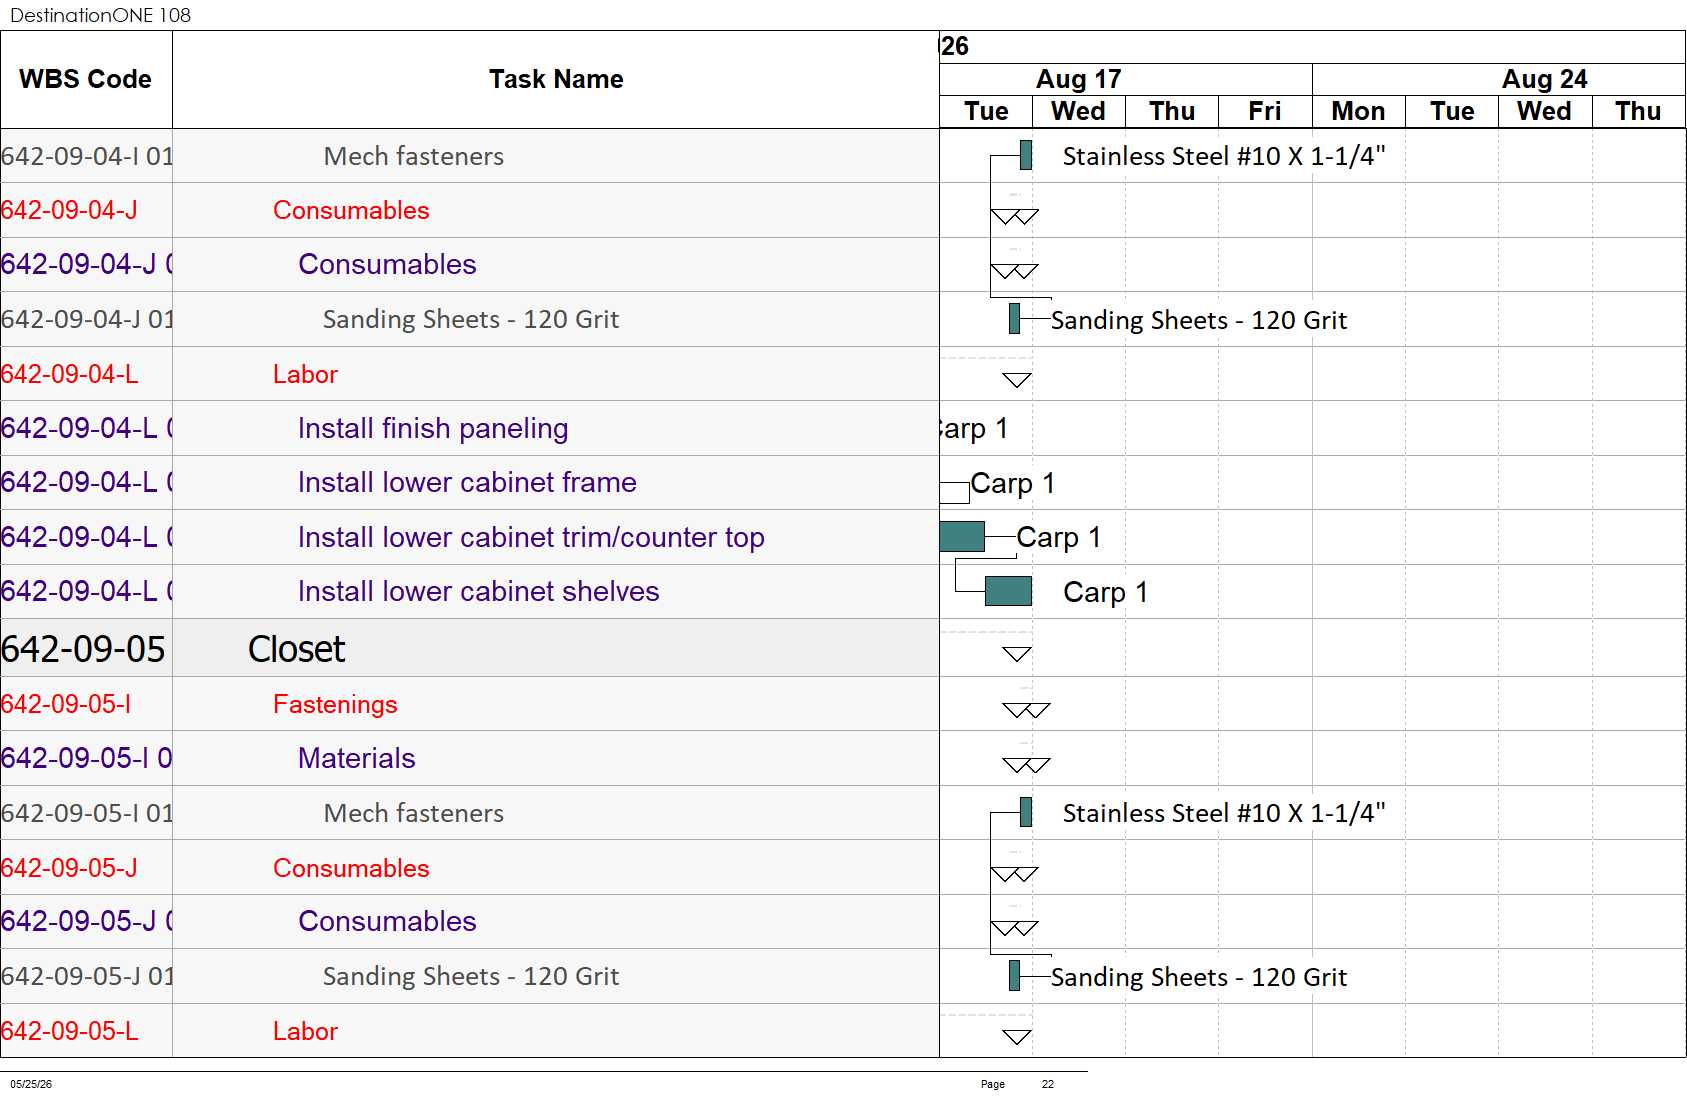Click the WBS Code column header
The height and width of the screenshot is (1097, 1687).
point(86,79)
